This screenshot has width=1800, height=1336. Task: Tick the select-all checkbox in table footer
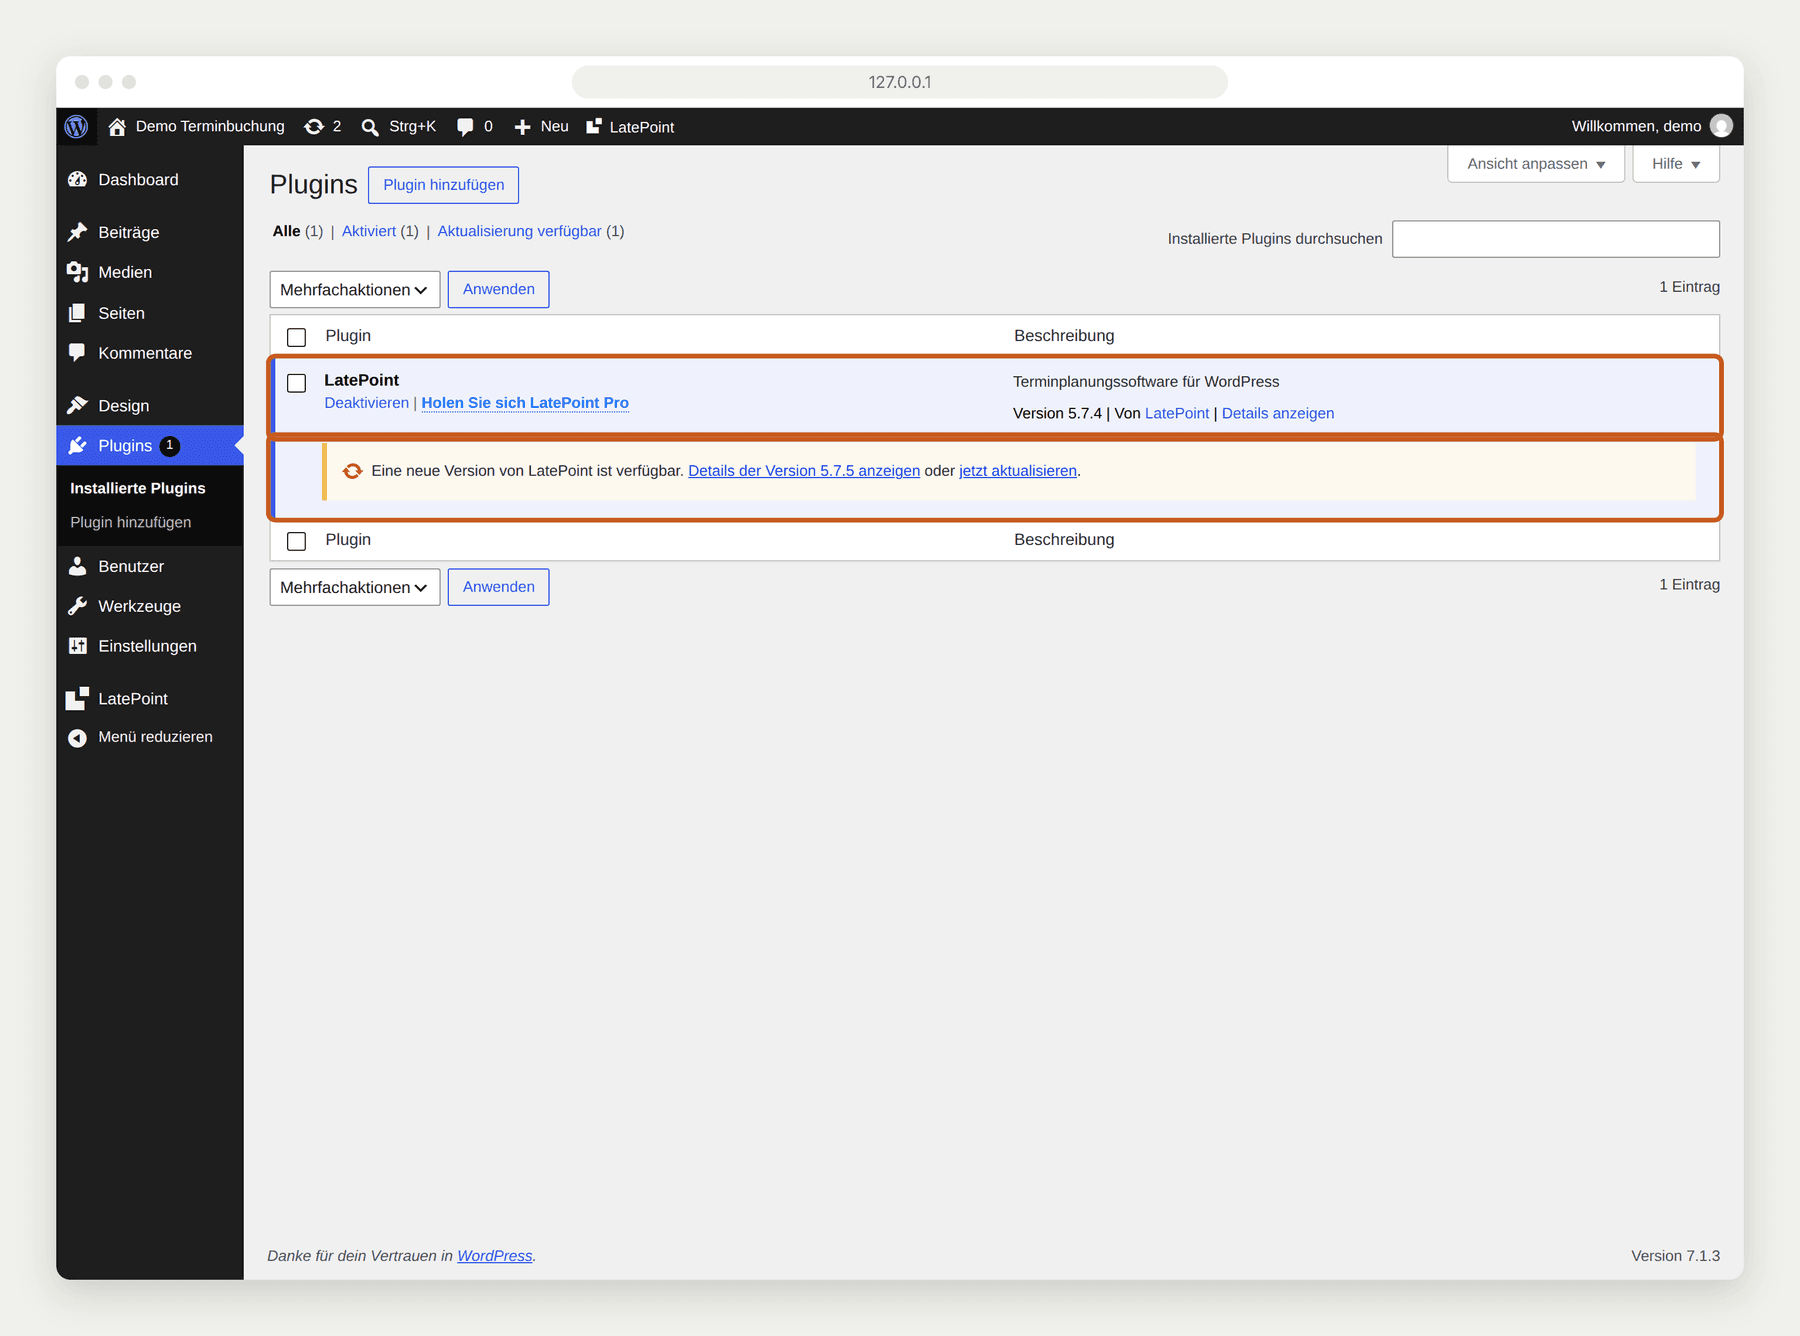pyautogui.click(x=297, y=541)
